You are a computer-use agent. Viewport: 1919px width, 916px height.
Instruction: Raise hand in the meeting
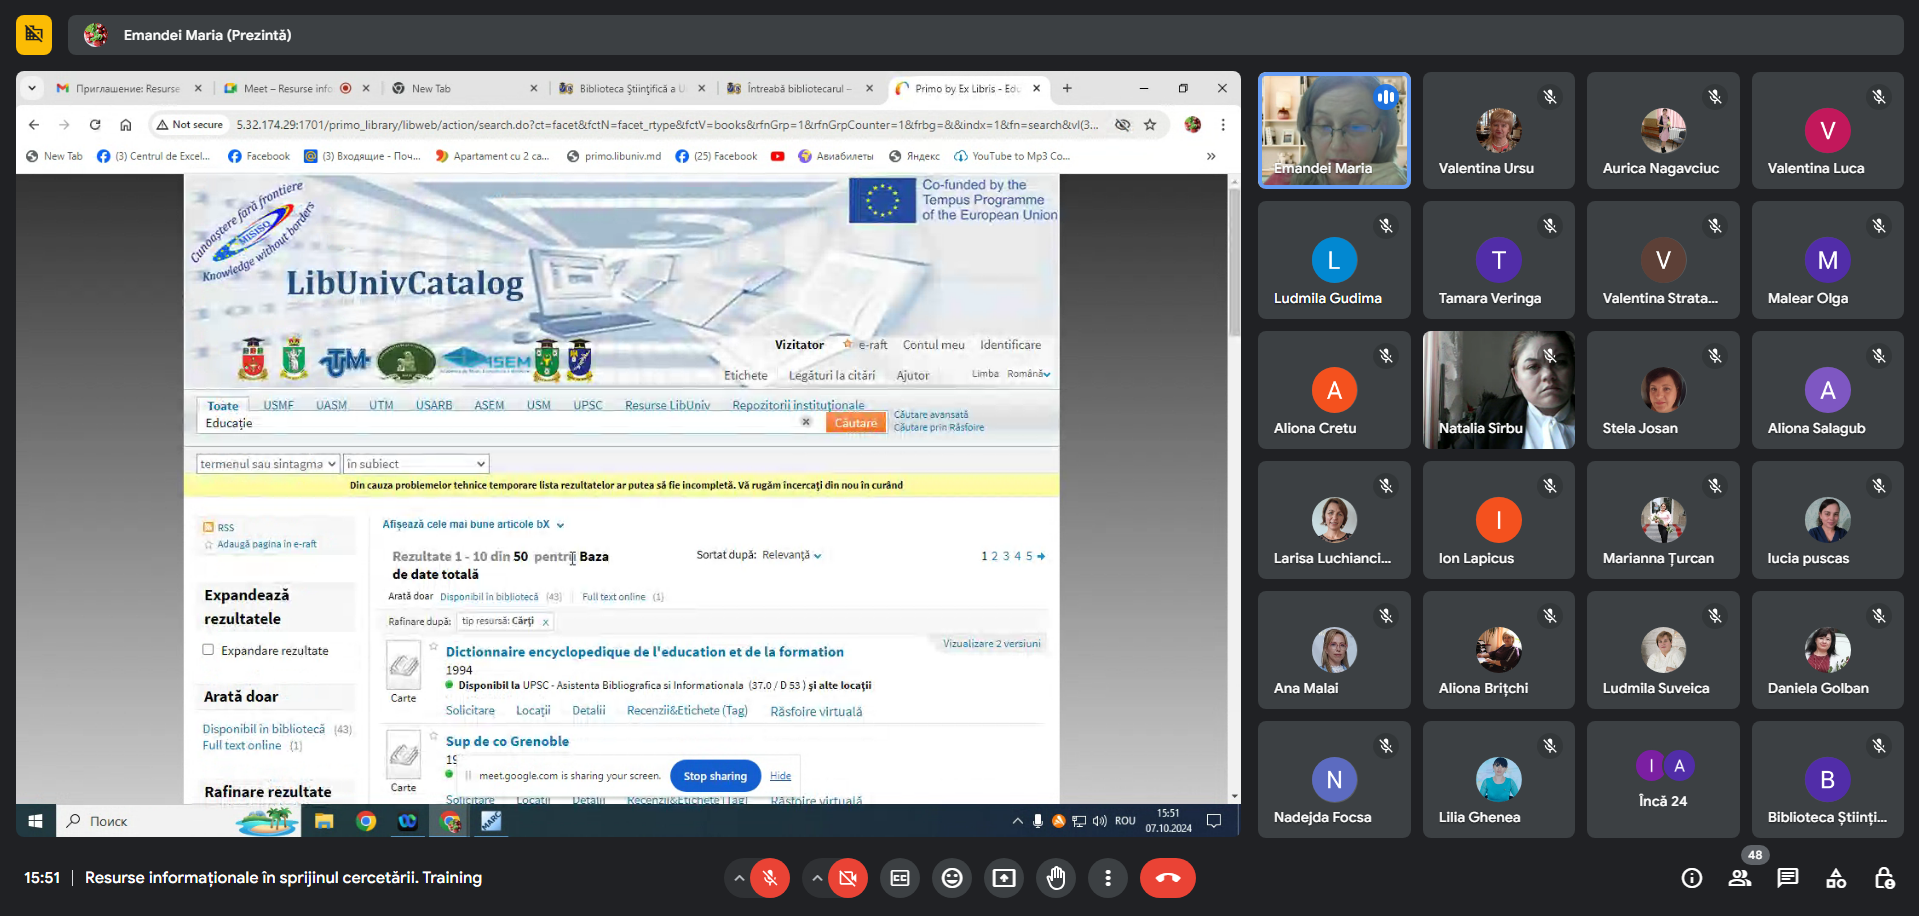1055,878
